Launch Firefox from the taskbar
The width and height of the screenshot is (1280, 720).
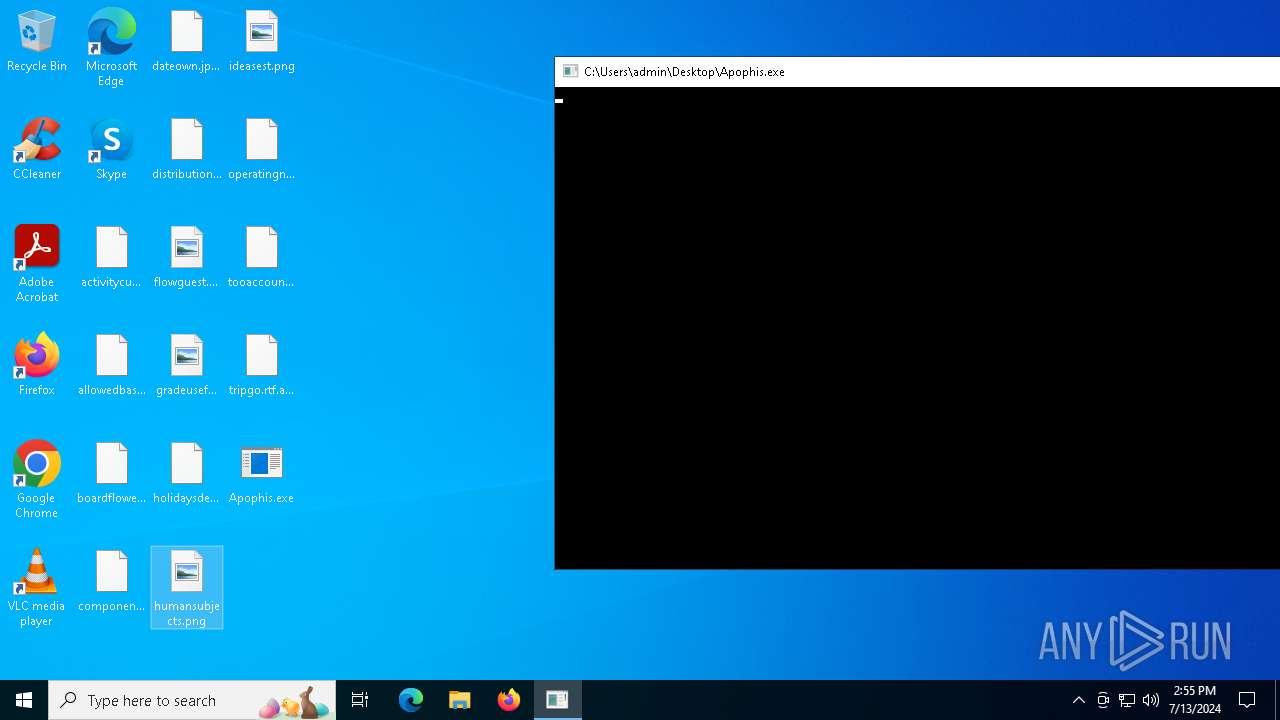pos(508,700)
